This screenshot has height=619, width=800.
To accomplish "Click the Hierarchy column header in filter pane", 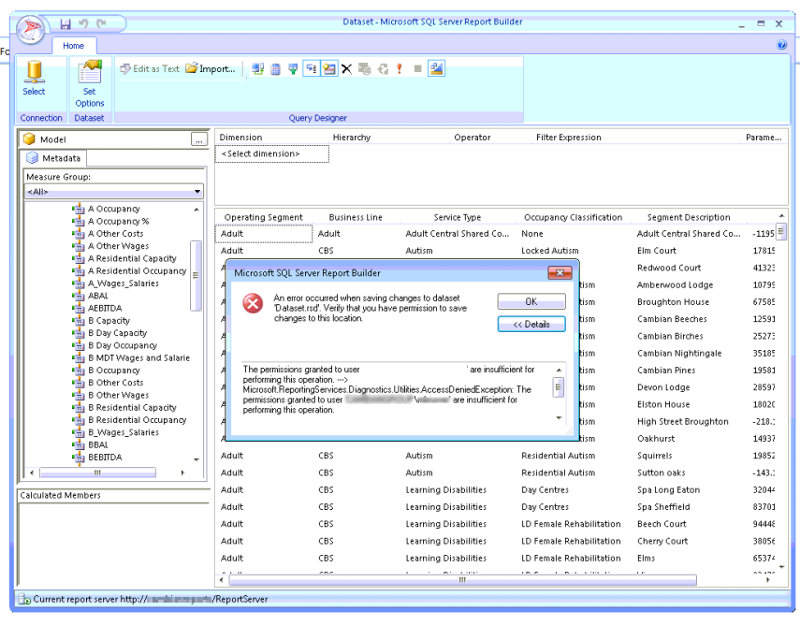I will click(x=352, y=137).
